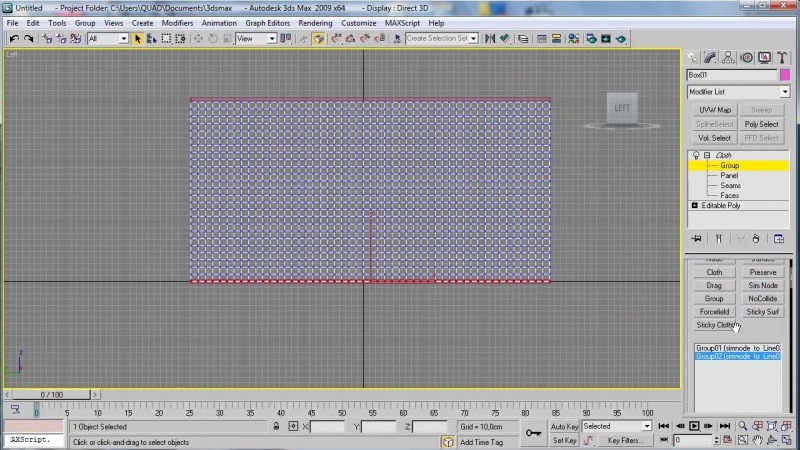Image resolution: width=800 pixels, height=450 pixels.
Task: Redo the last action
Action: tap(29, 39)
